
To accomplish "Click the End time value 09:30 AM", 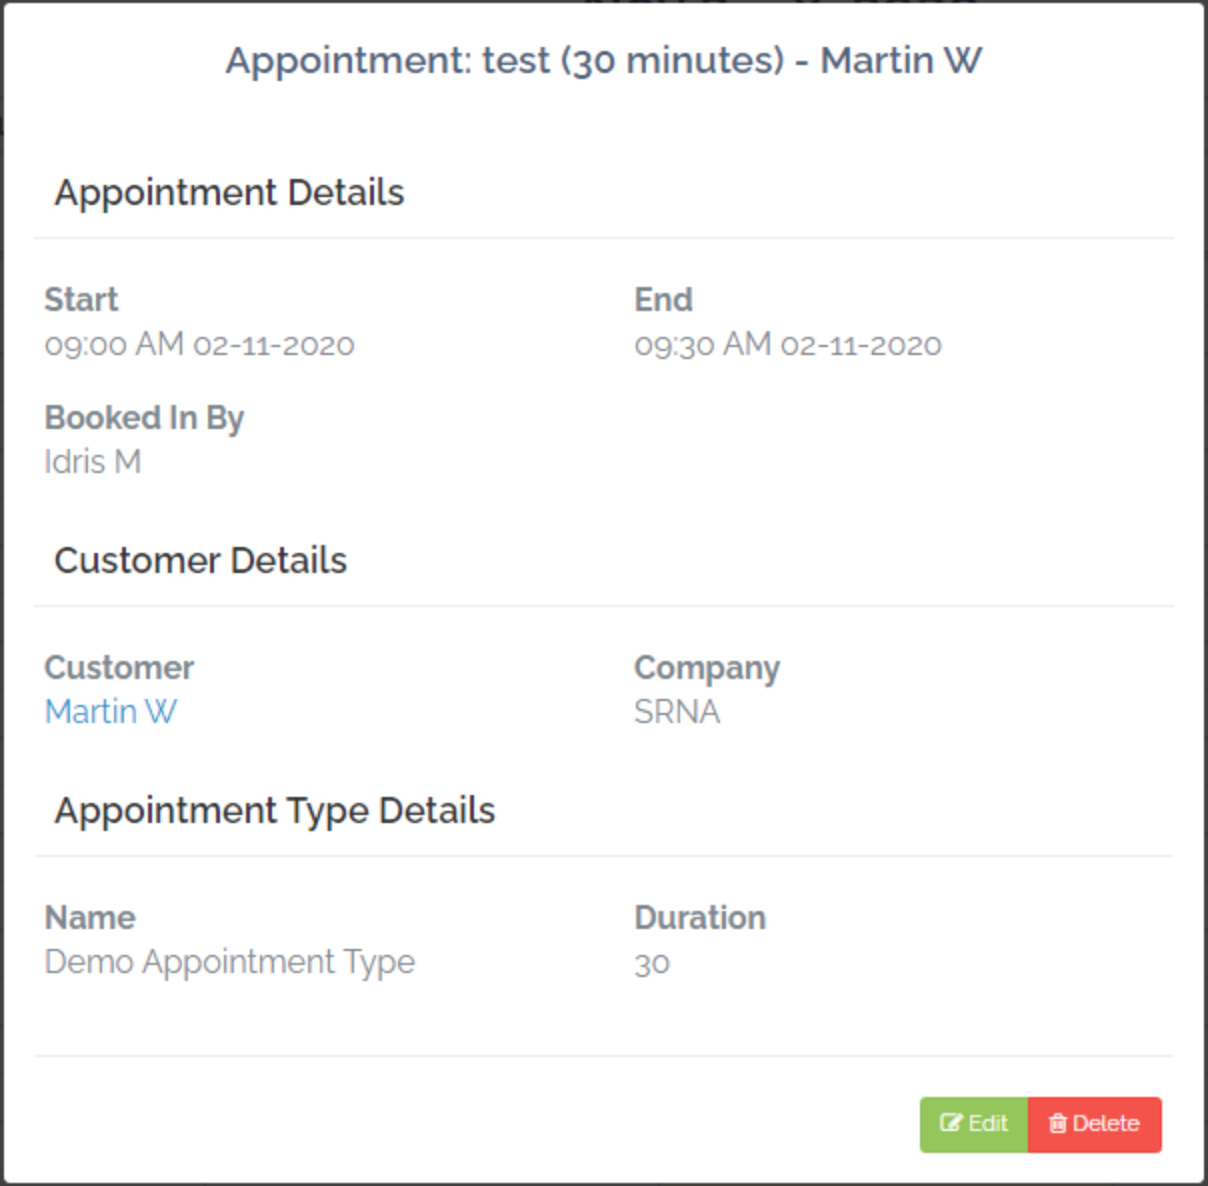I will click(x=702, y=344).
